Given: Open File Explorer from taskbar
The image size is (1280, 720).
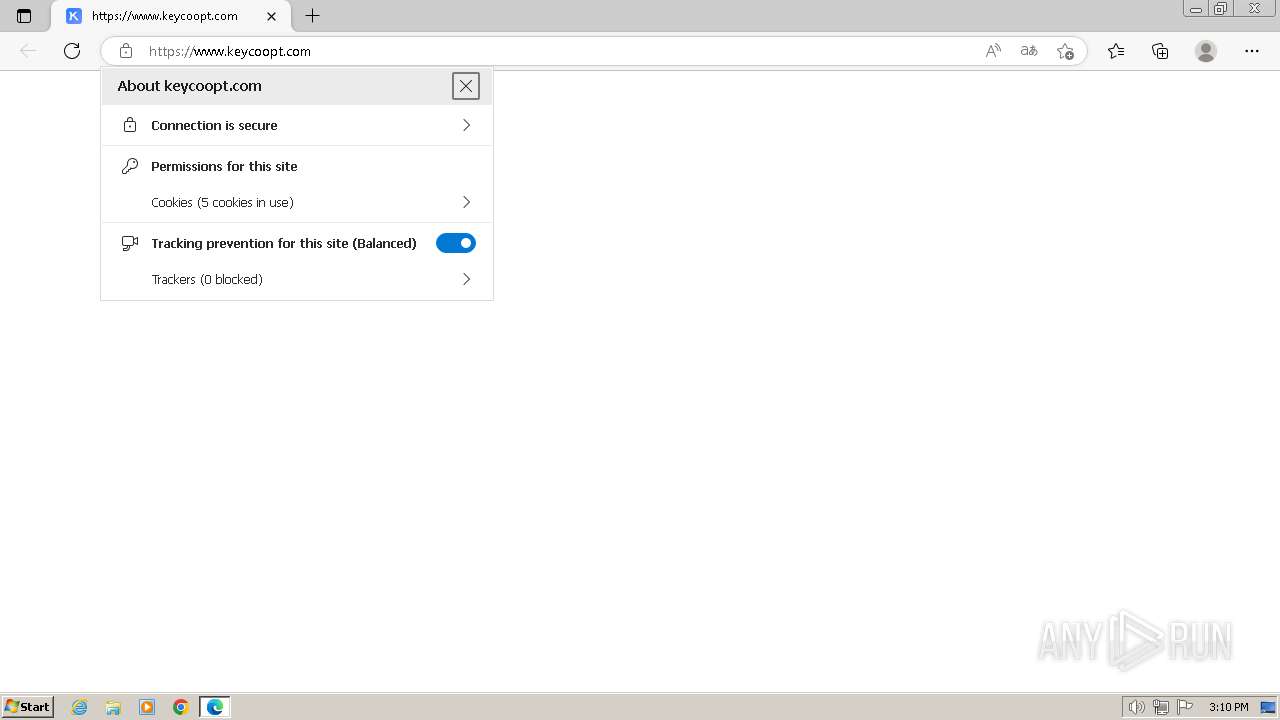Looking at the screenshot, I should (x=113, y=707).
